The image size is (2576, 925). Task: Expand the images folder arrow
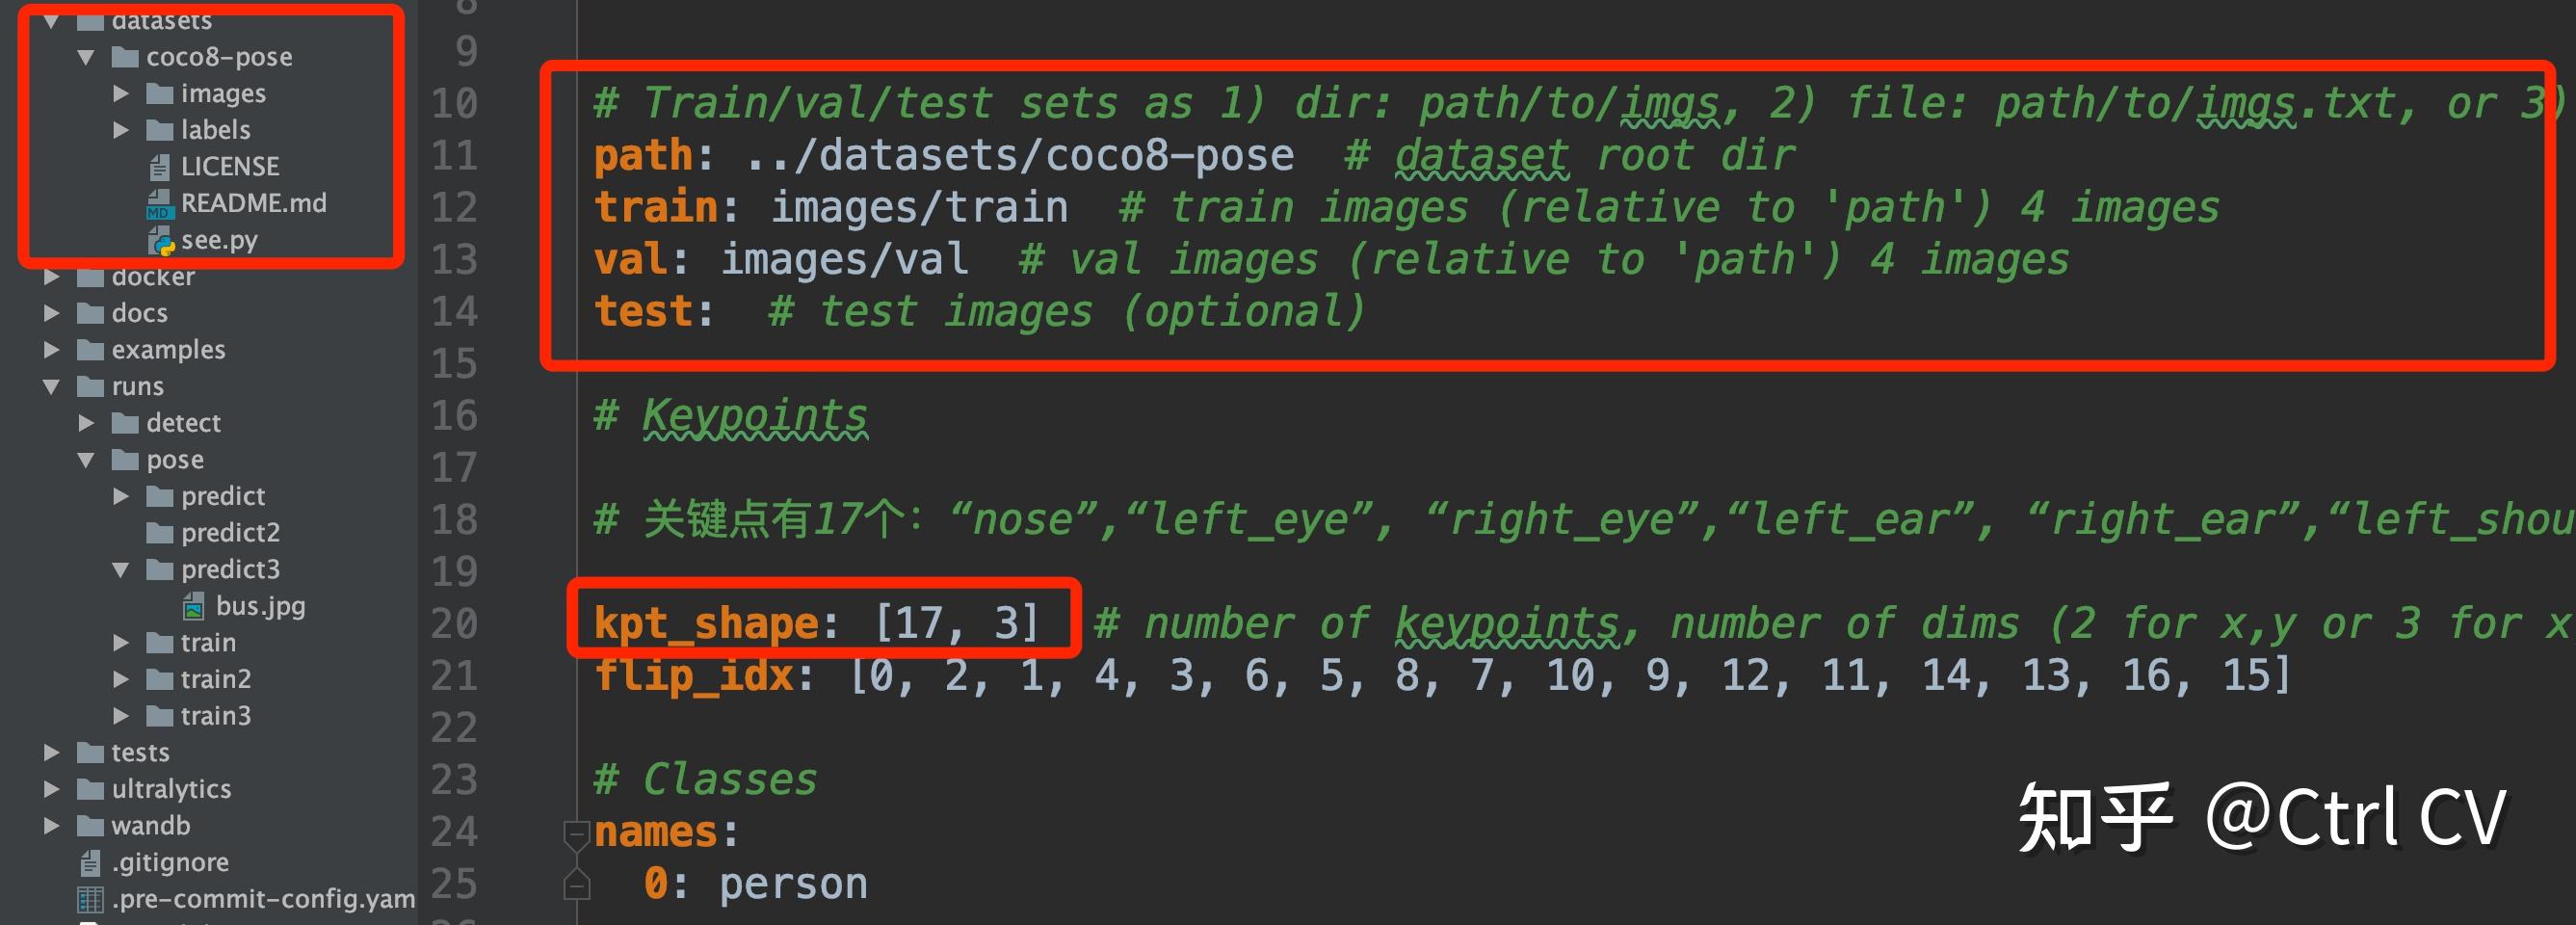121,94
